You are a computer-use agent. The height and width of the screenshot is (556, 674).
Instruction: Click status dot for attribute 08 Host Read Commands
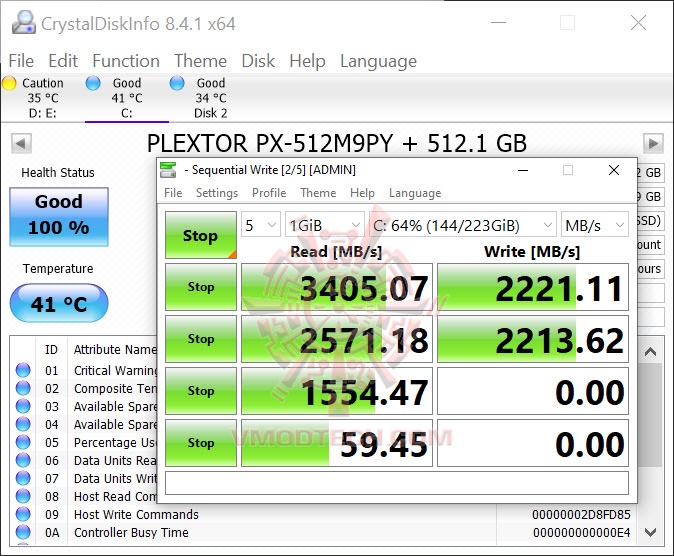(x=23, y=496)
